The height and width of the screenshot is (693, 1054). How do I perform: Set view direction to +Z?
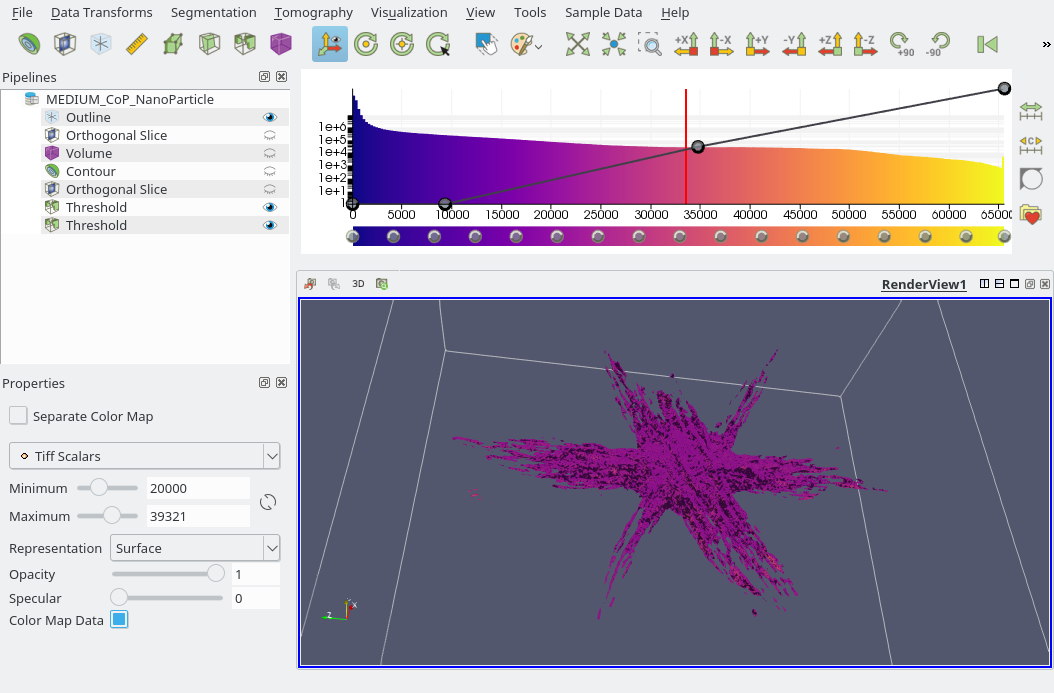(x=830, y=44)
